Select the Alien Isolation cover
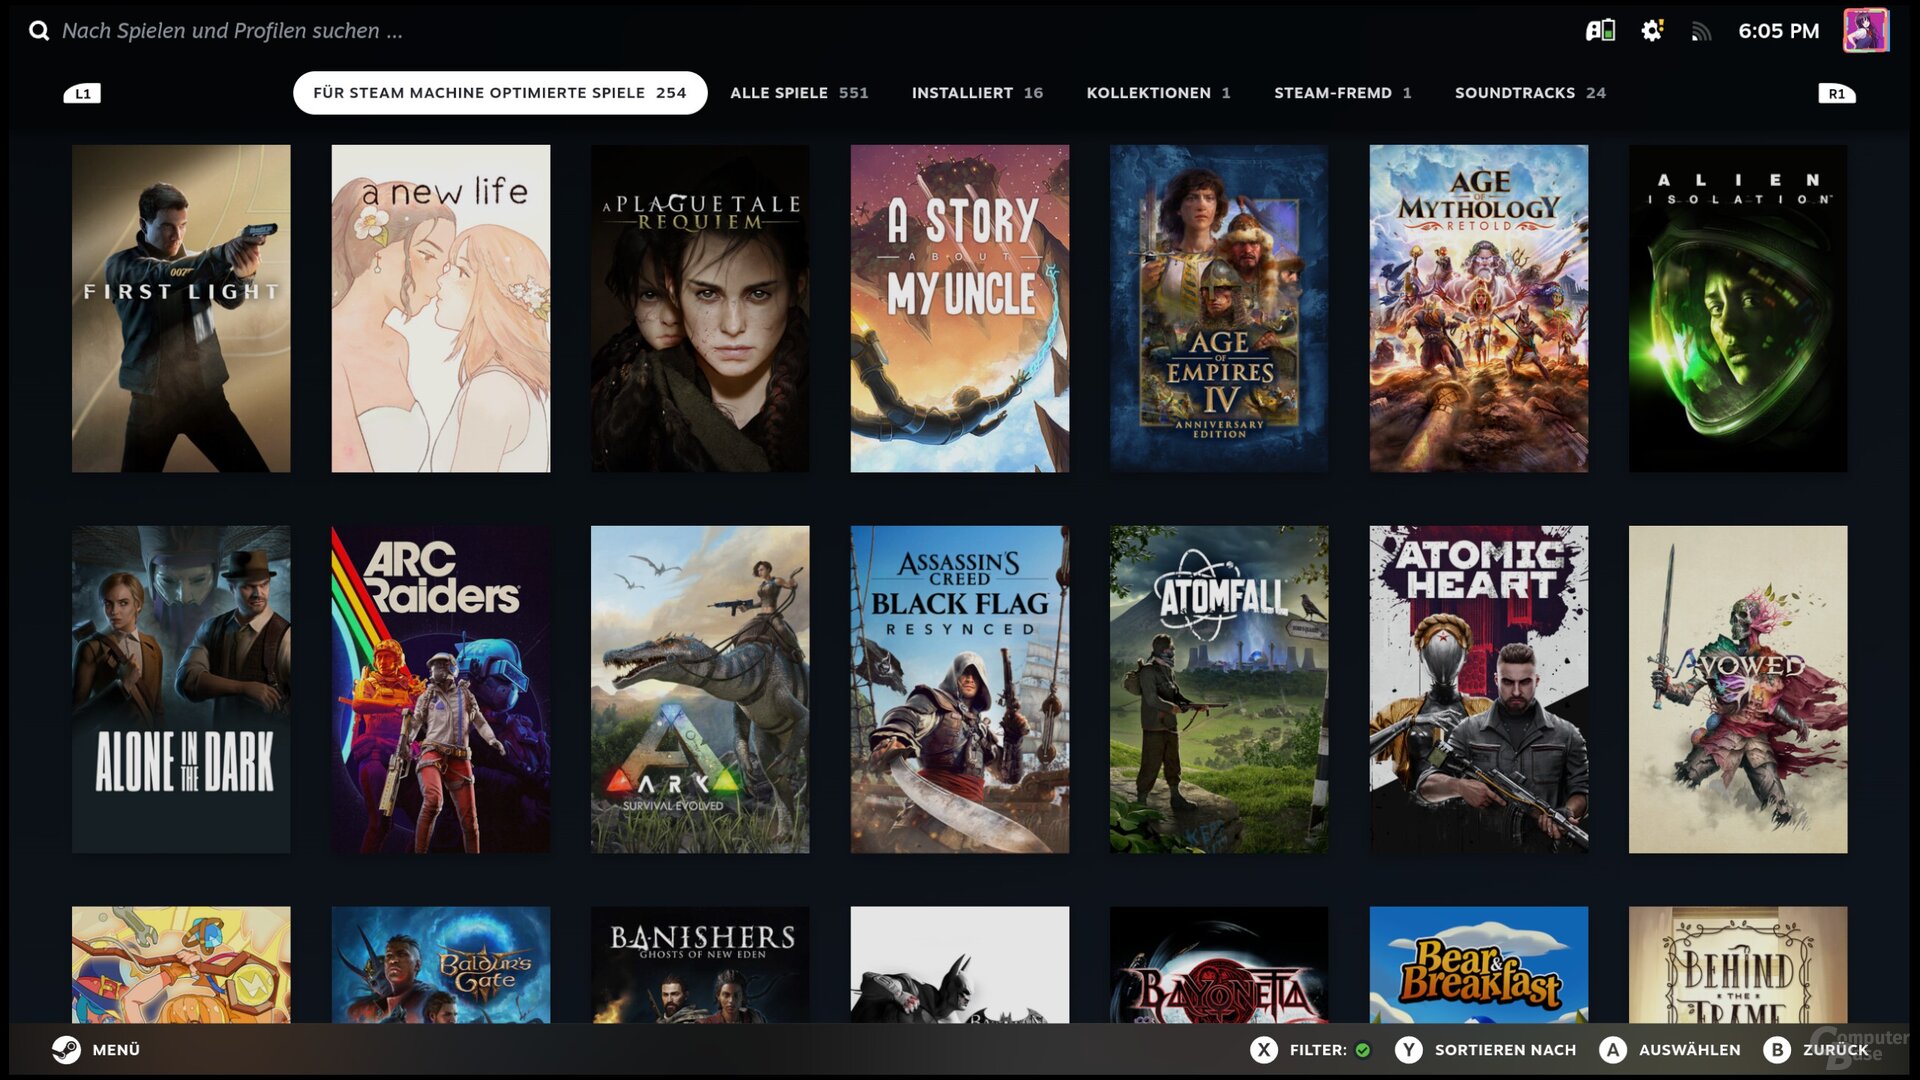This screenshot has height=1080, width=1920. [1738, 308]
